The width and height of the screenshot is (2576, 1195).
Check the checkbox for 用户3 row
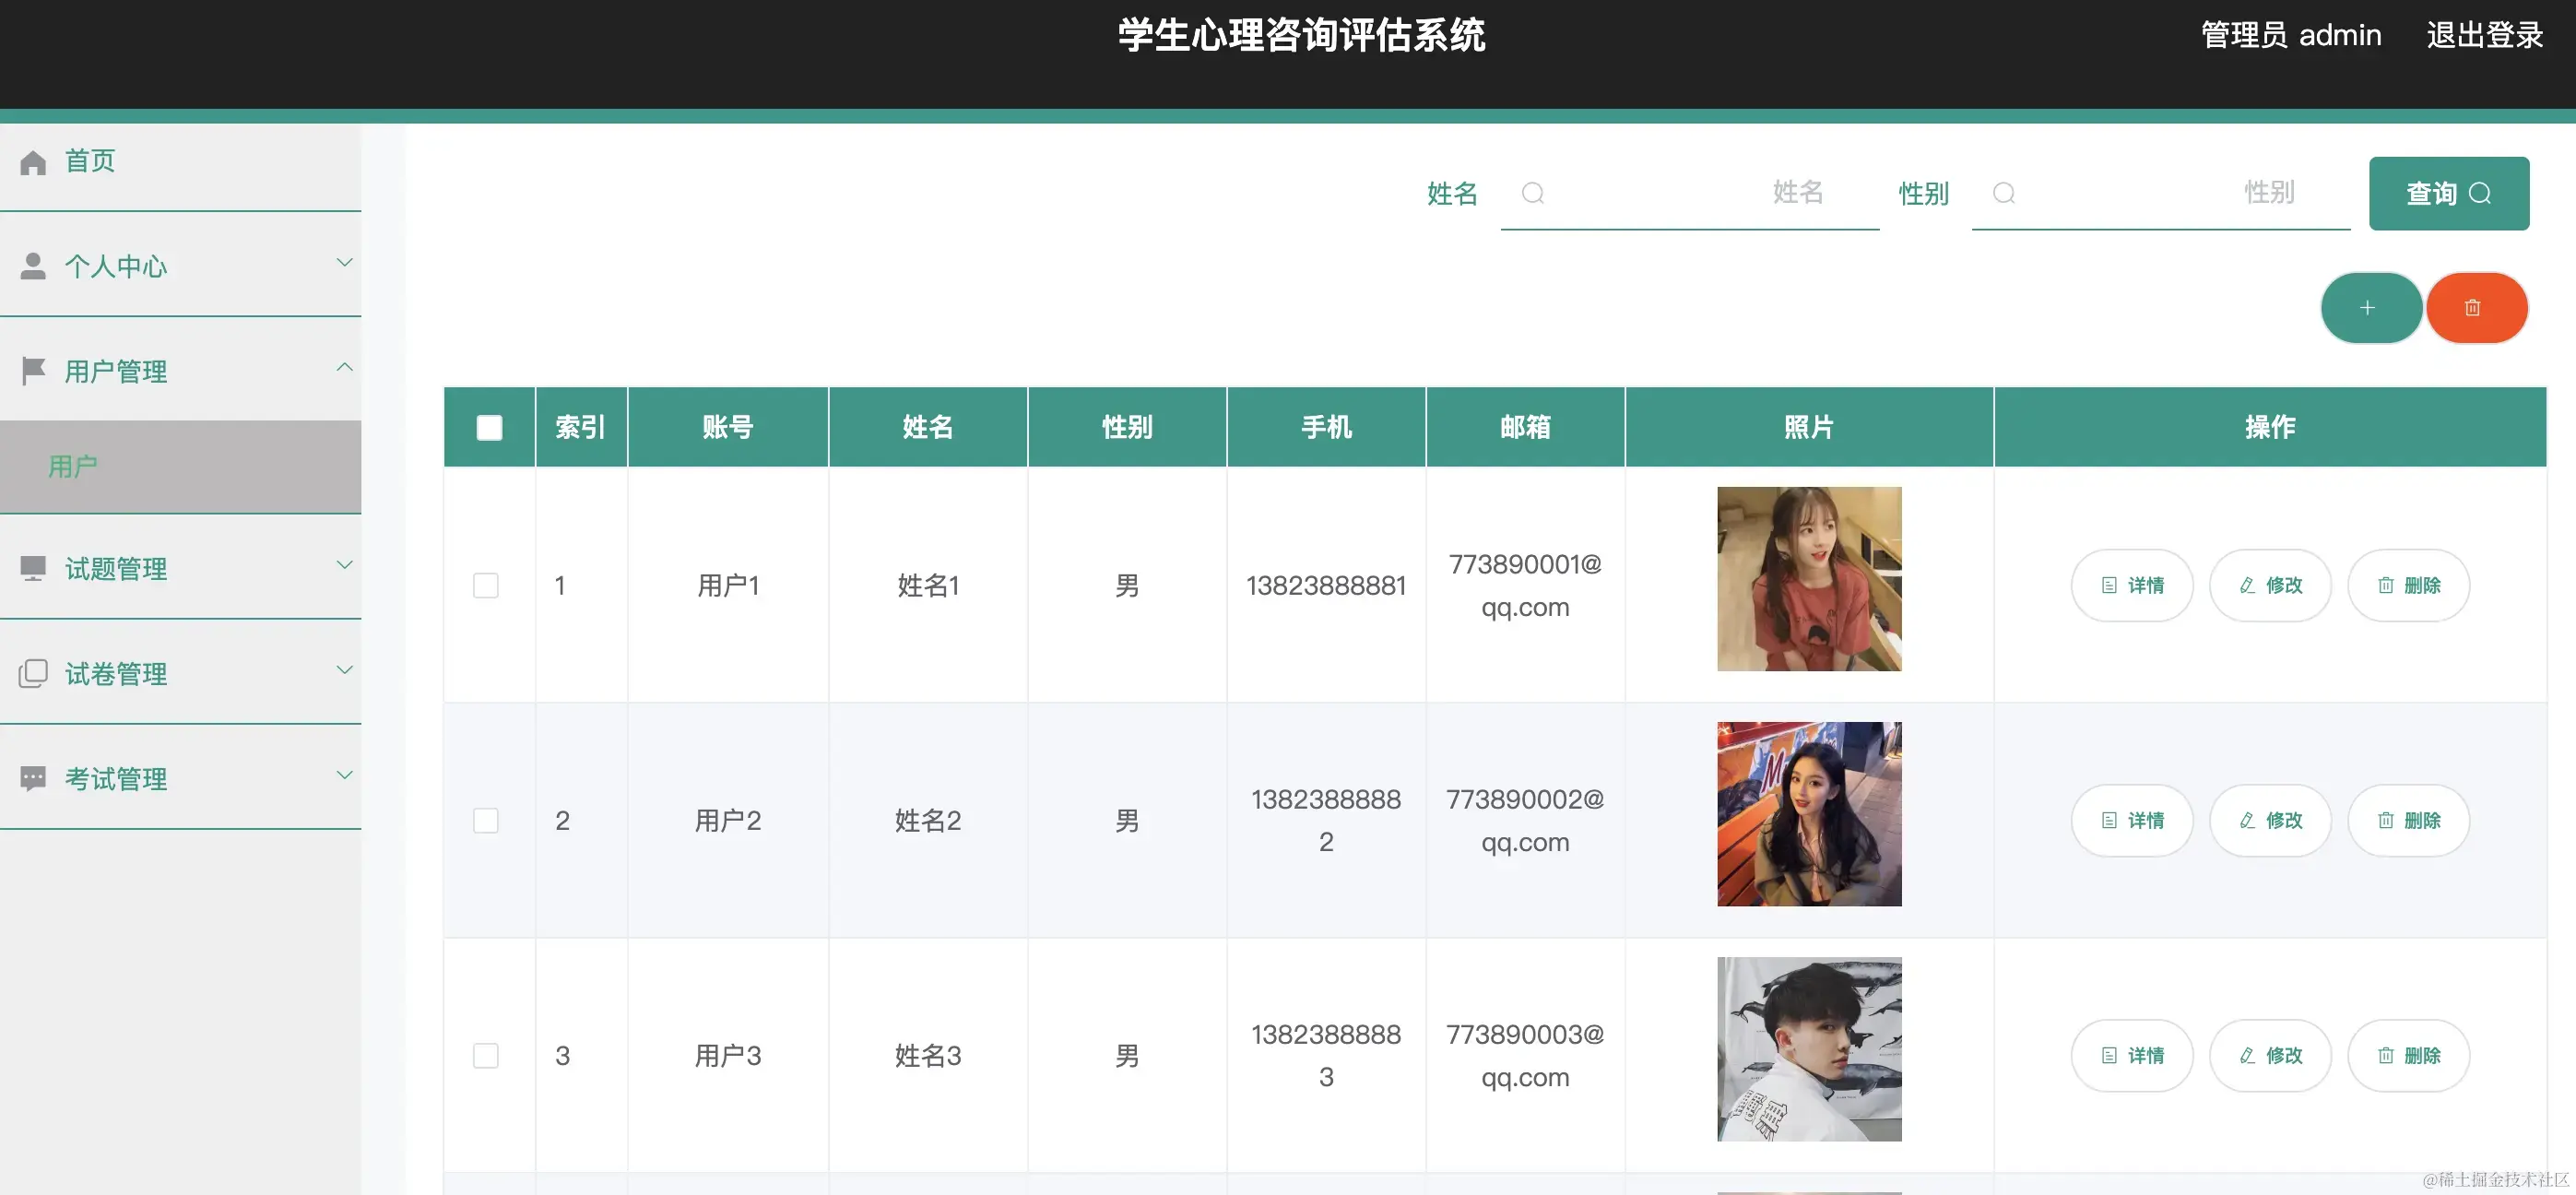pos(487,1055)
